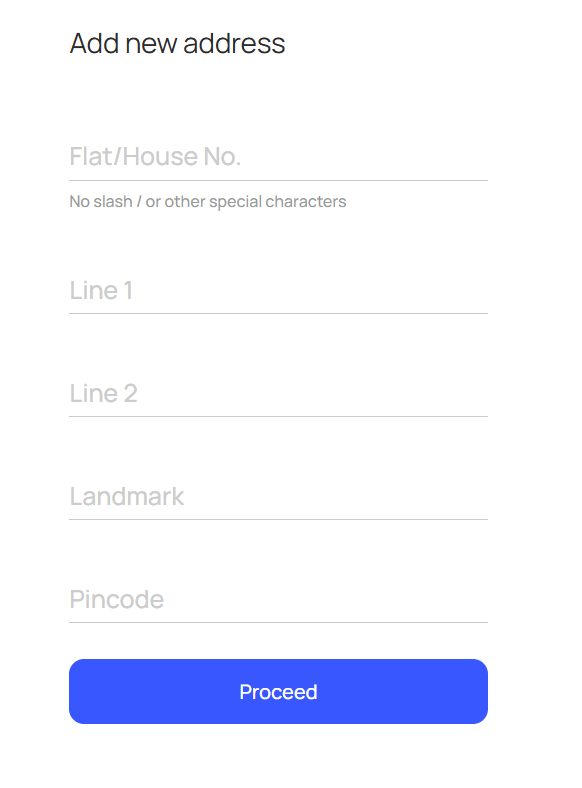Click the 'Line 1' placeholder label

[x=101, y=290]
